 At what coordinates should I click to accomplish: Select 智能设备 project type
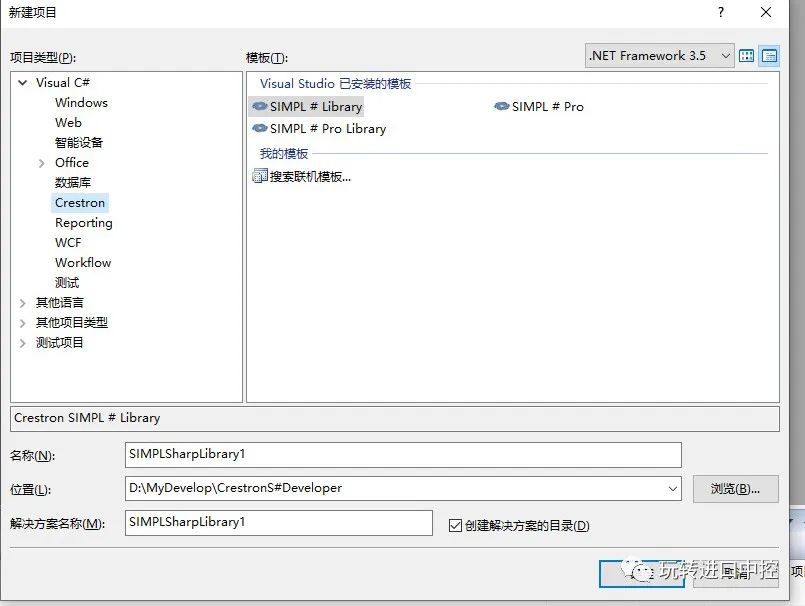click(x=79, y=142)
